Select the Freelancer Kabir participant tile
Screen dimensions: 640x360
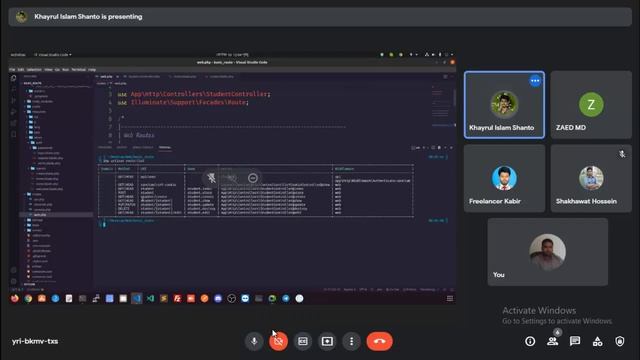[x=504, y=178]
